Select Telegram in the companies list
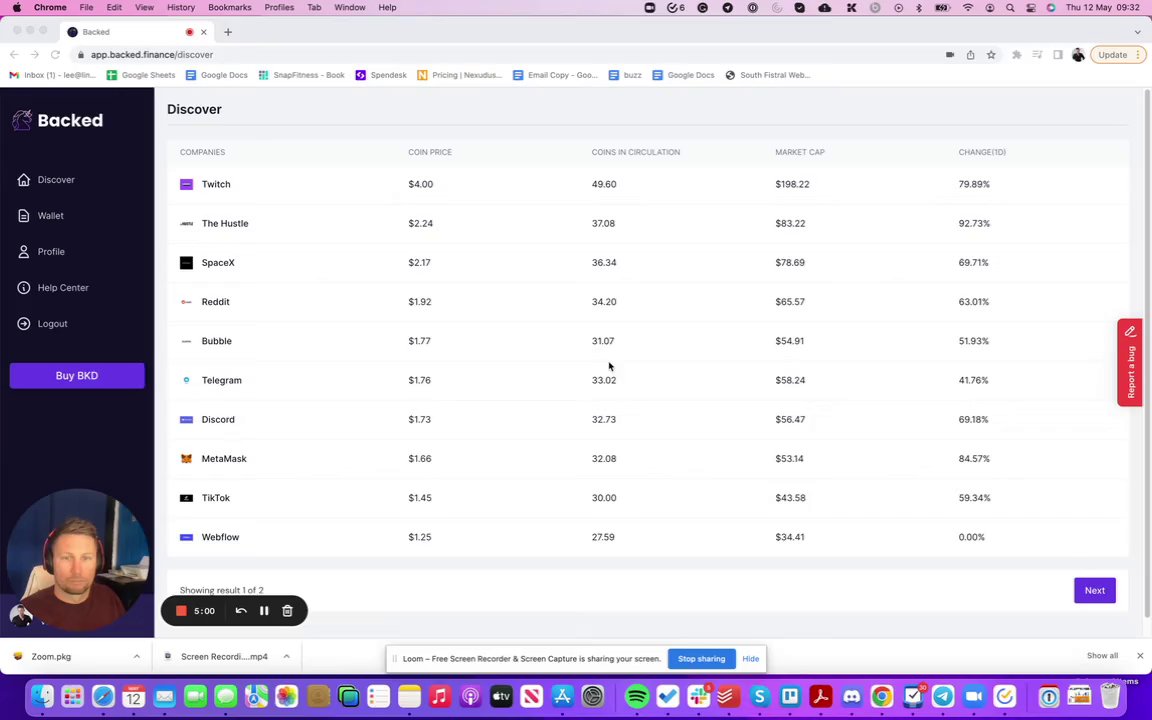Screen dimensions: 1152x720 [647, 381]
